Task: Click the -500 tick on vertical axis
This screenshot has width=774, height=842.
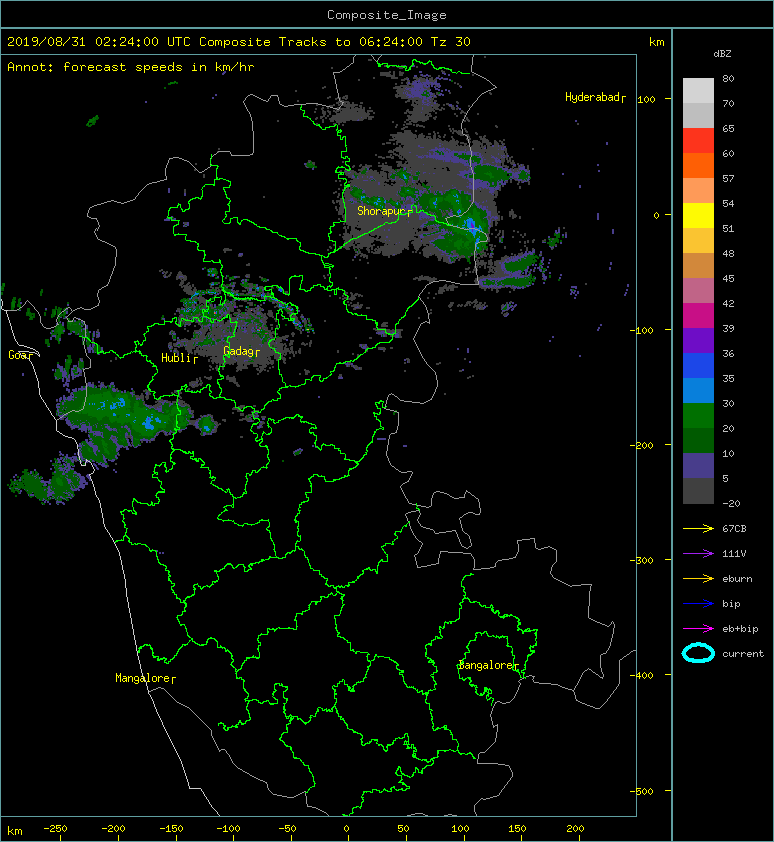Action: coord(642,792)
